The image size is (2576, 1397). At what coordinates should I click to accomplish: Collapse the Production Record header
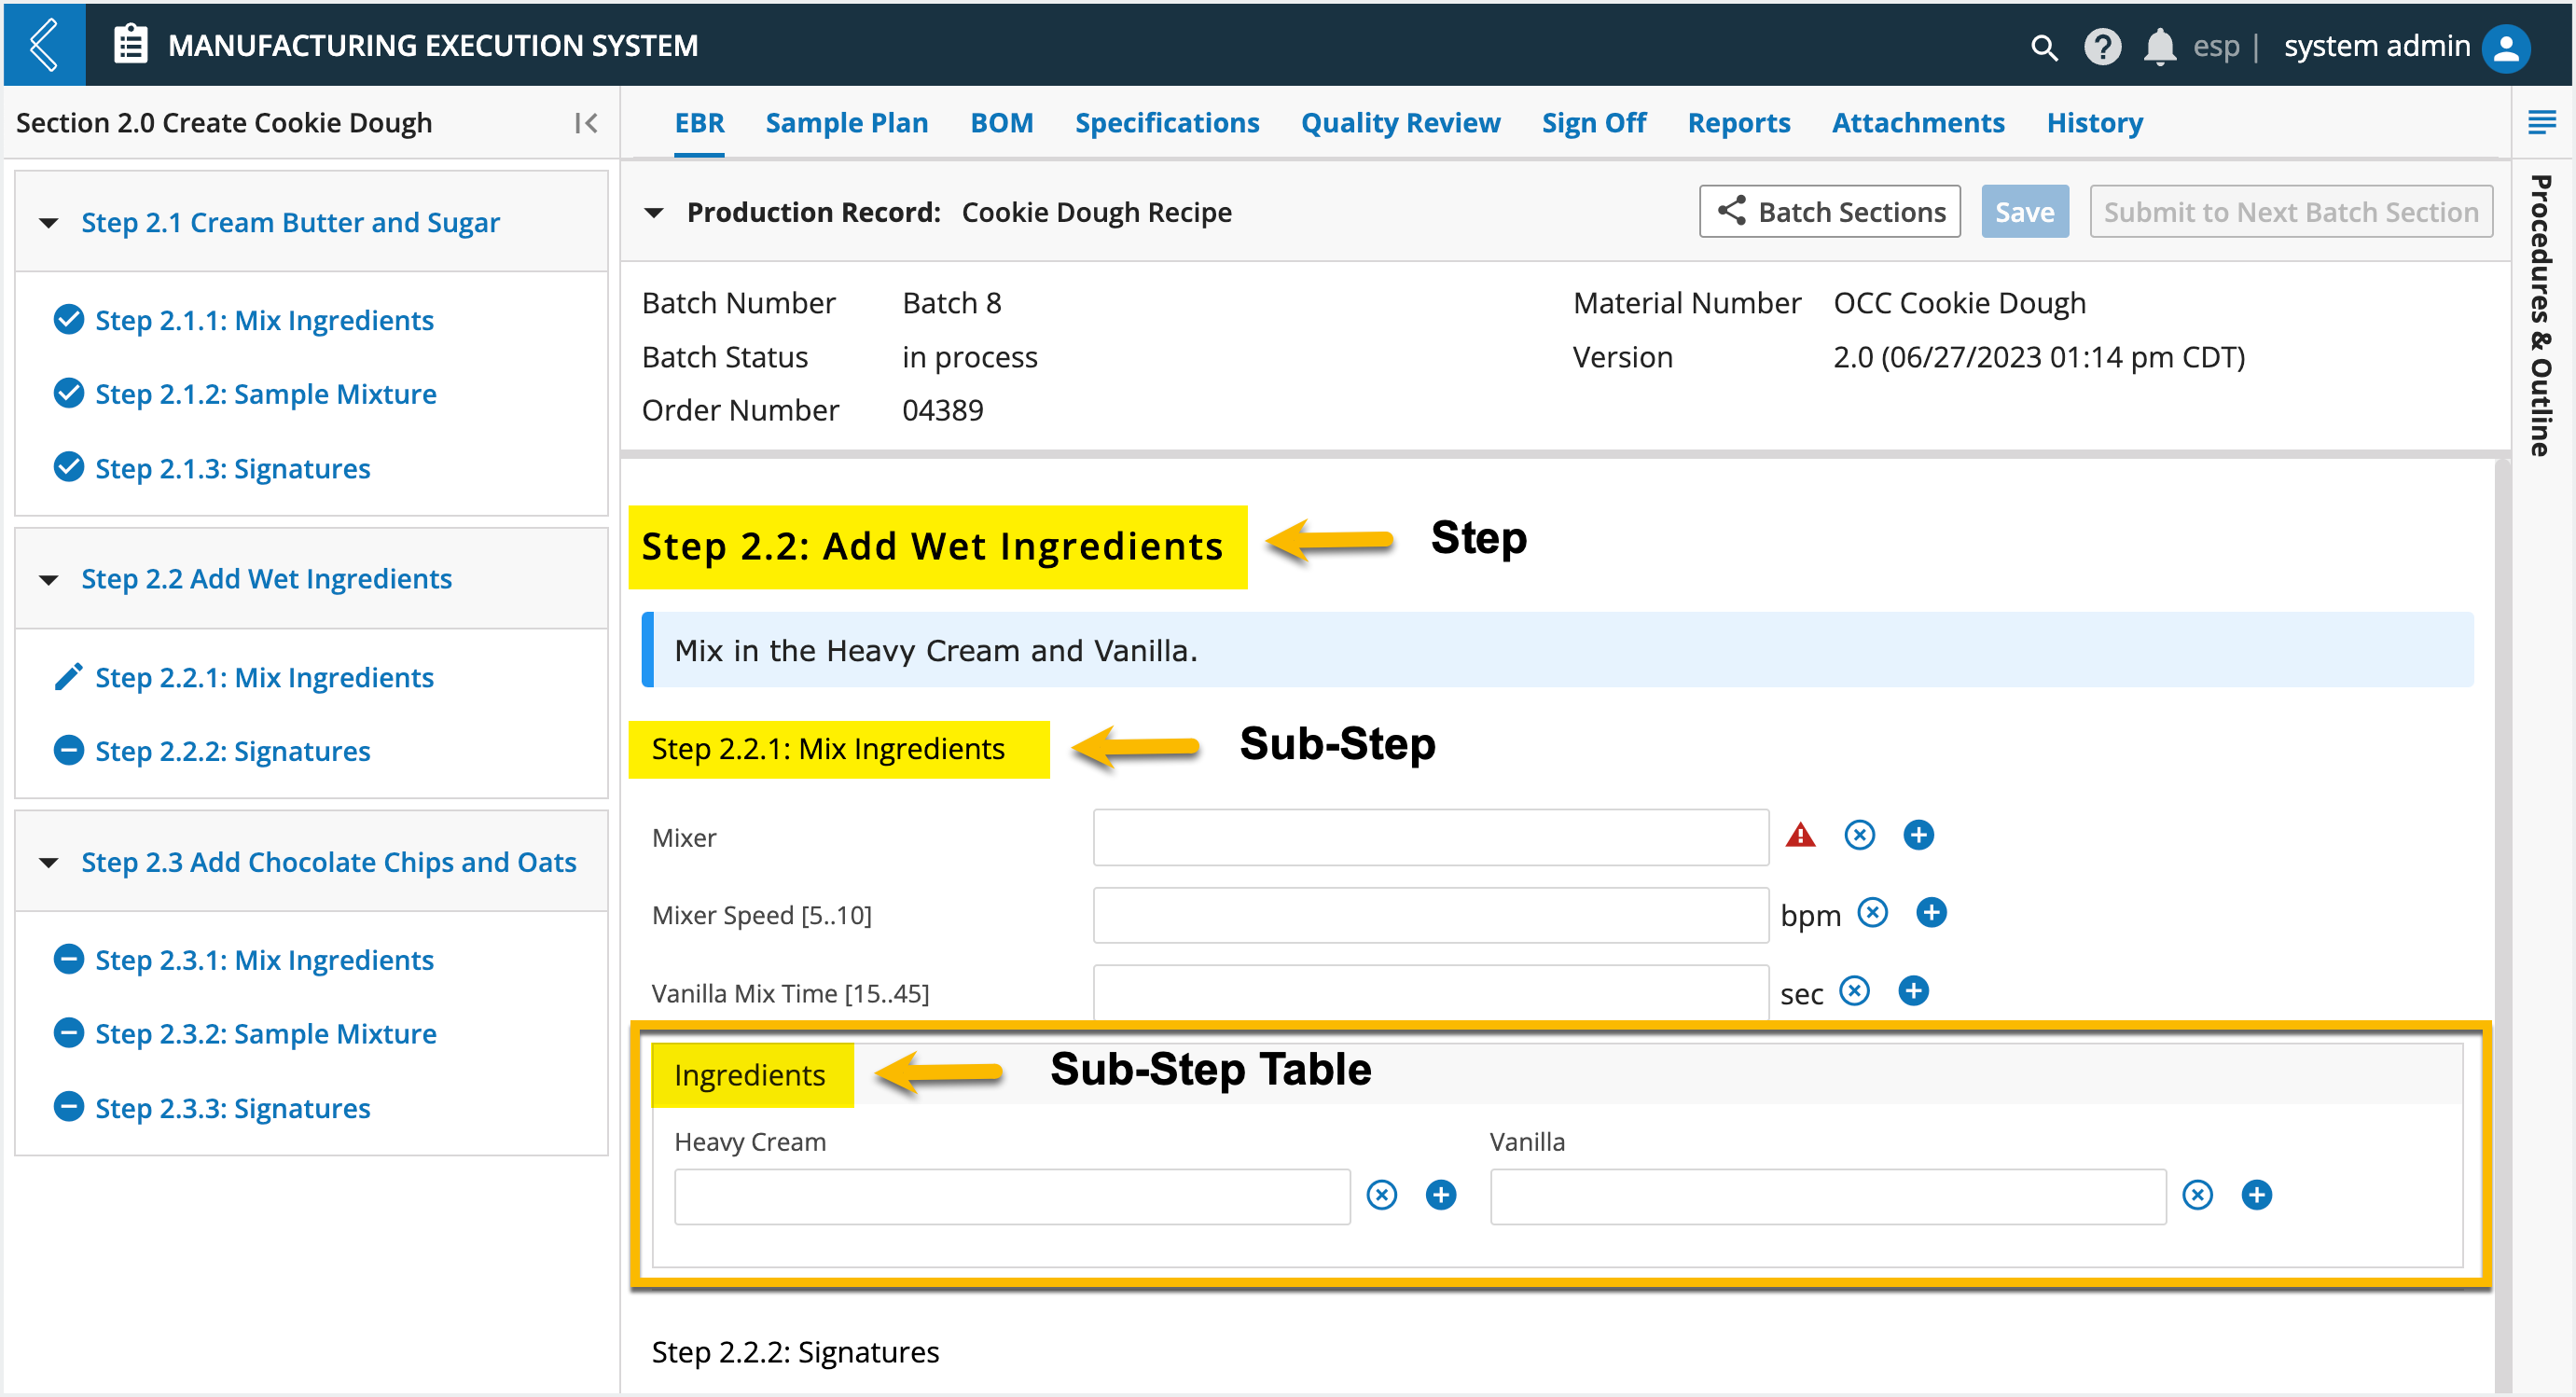[653, 212]
